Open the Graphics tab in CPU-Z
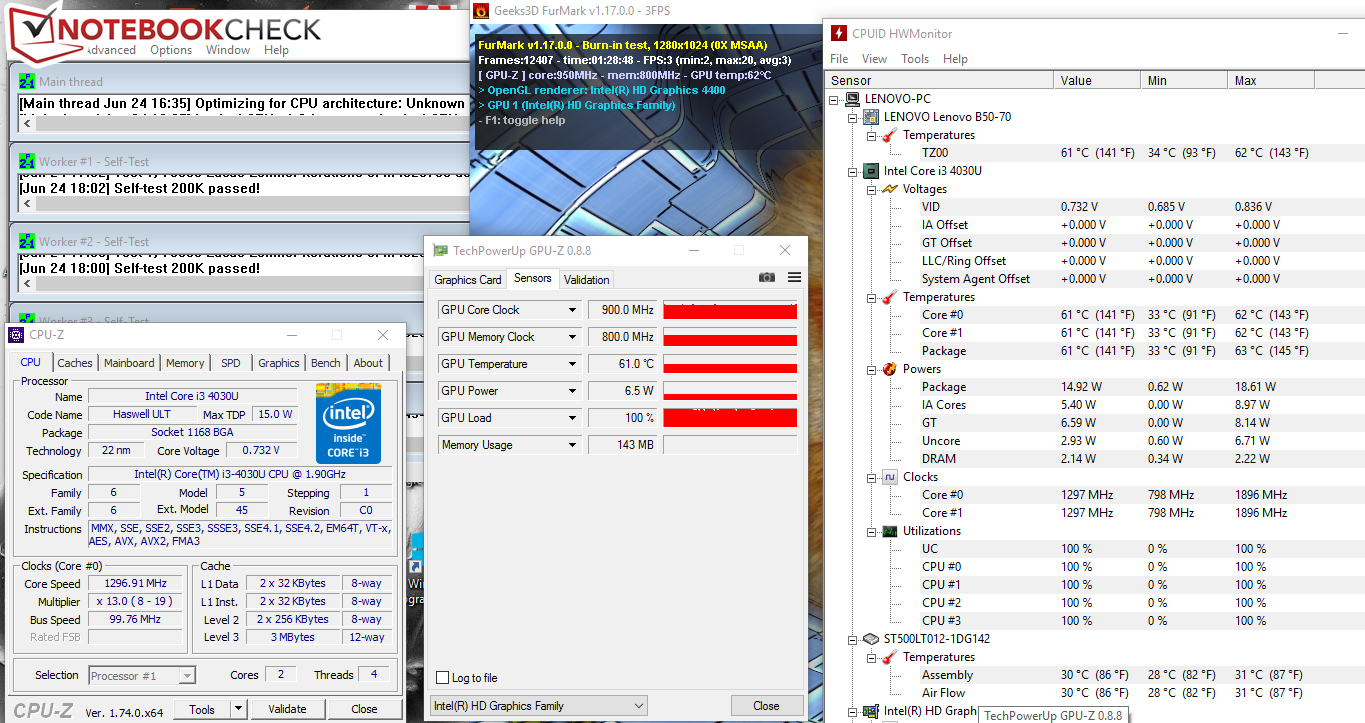This screenshot has height=723, width=1365. (x=278, y=363)
